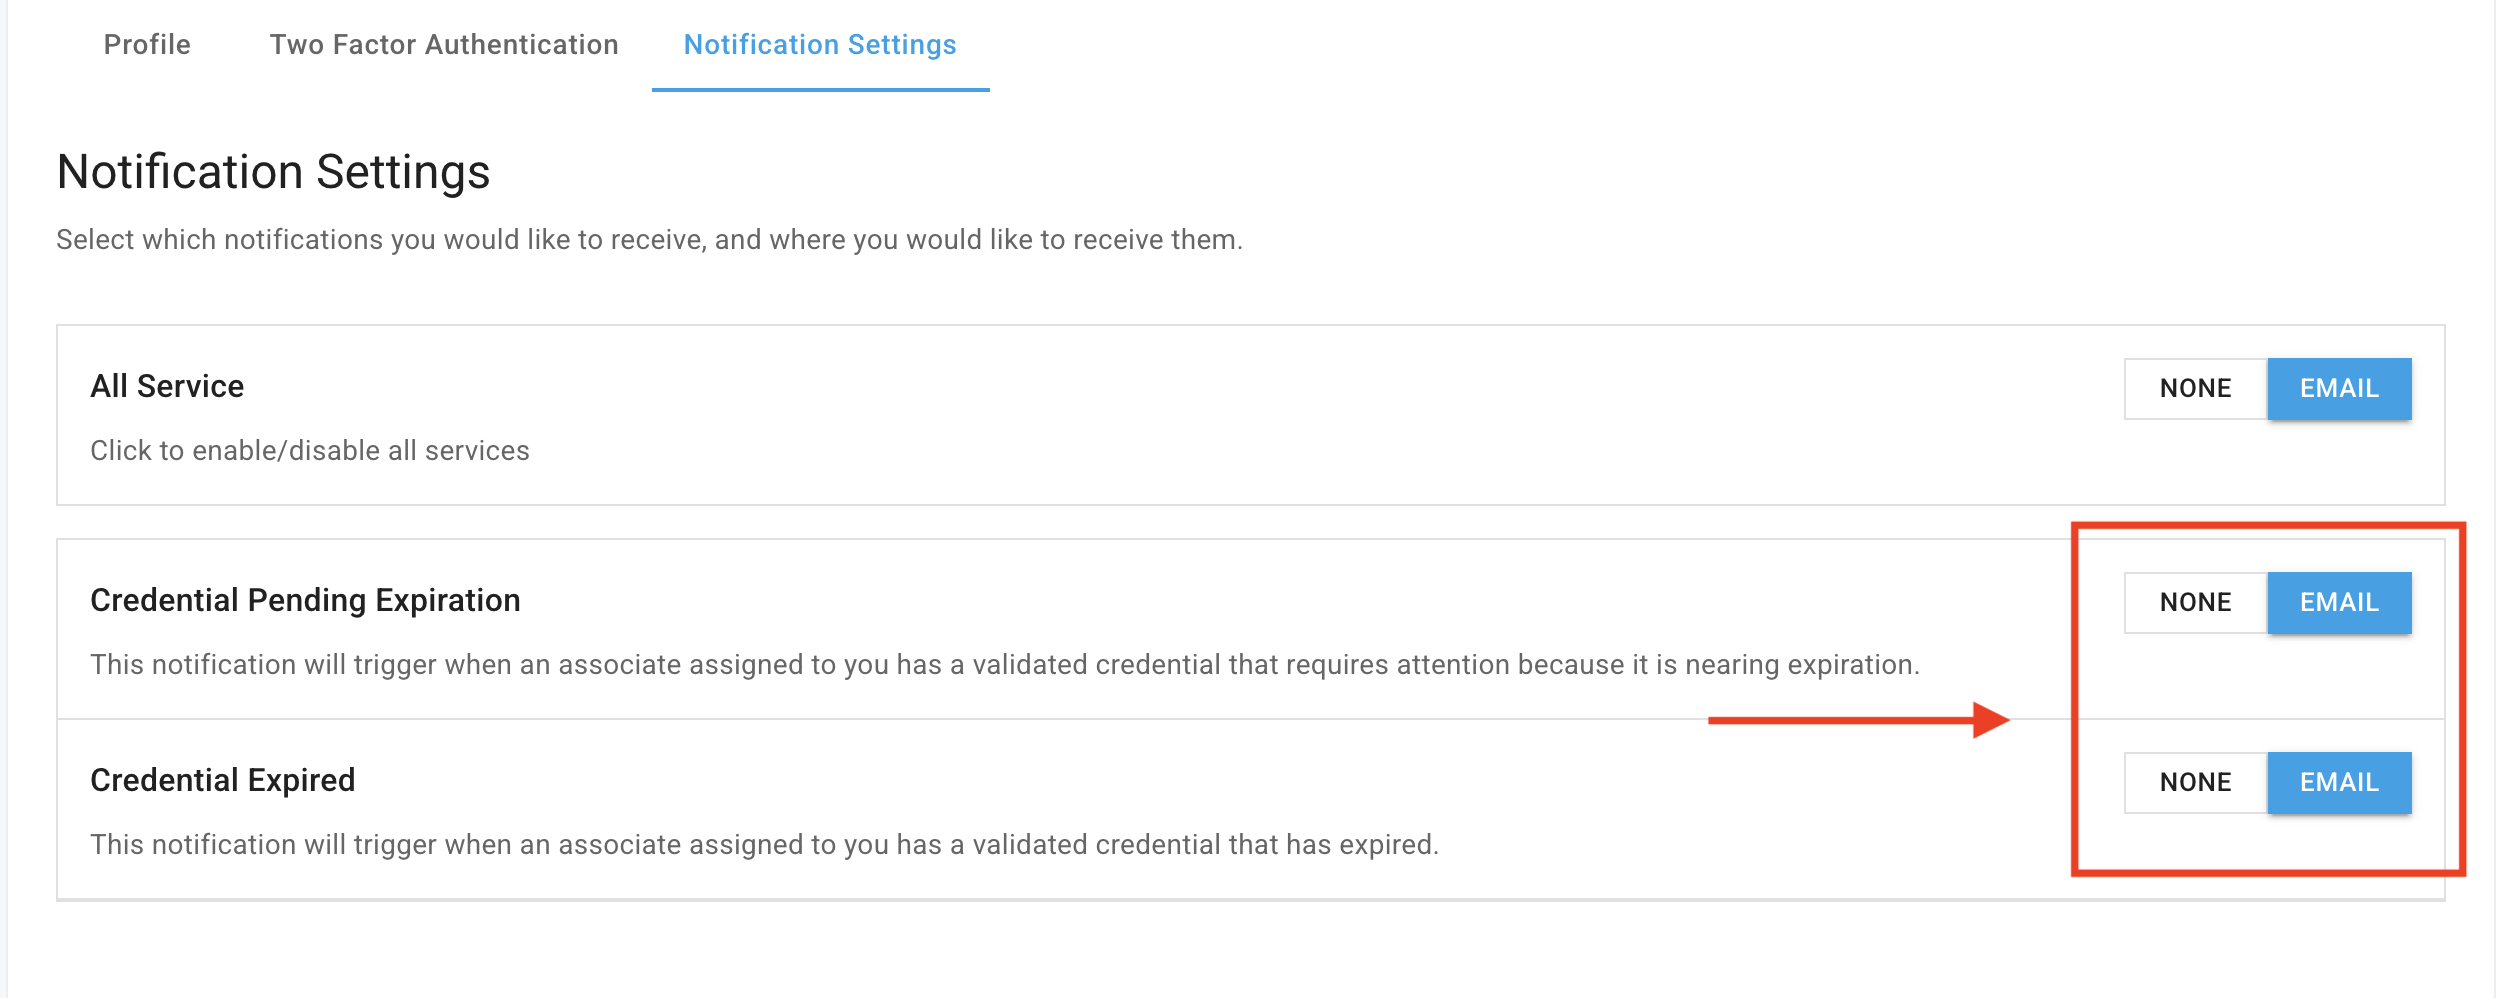Click the Notification Settings page heading

tap(273, 172)
